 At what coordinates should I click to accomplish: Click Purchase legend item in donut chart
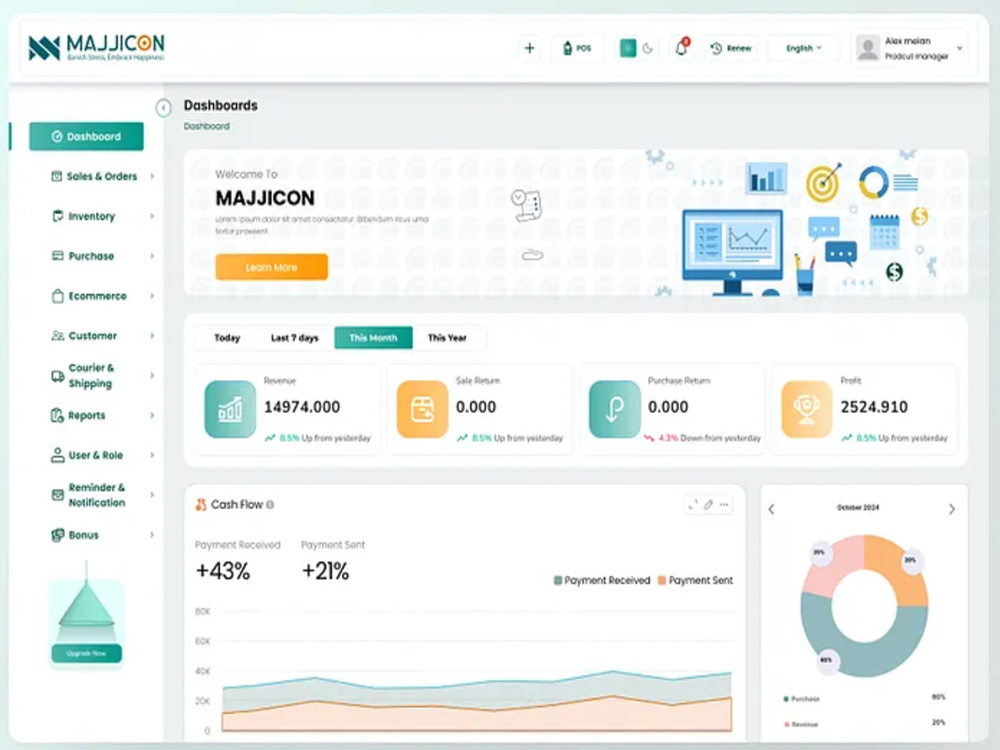(x=801, y=699)
